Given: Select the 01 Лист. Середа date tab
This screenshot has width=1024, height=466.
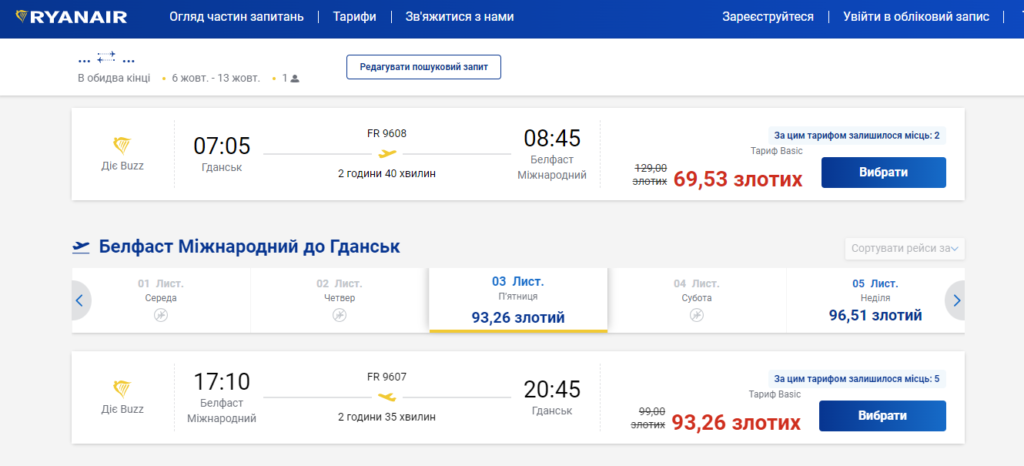Looking at the screenshot, I should [161, 300].
